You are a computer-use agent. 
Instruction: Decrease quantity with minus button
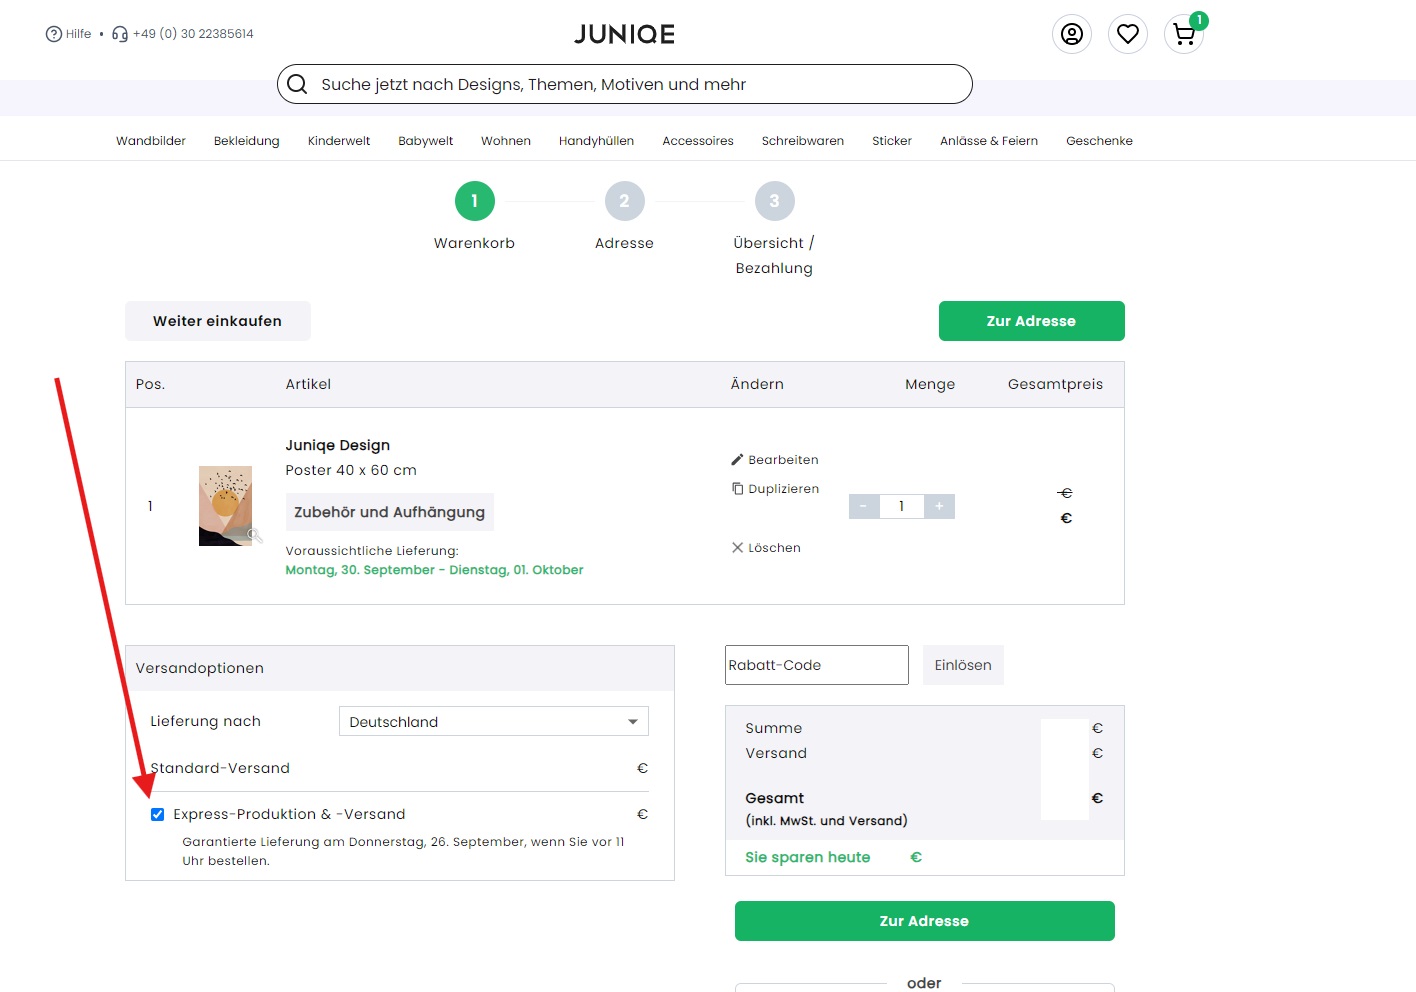864,506
